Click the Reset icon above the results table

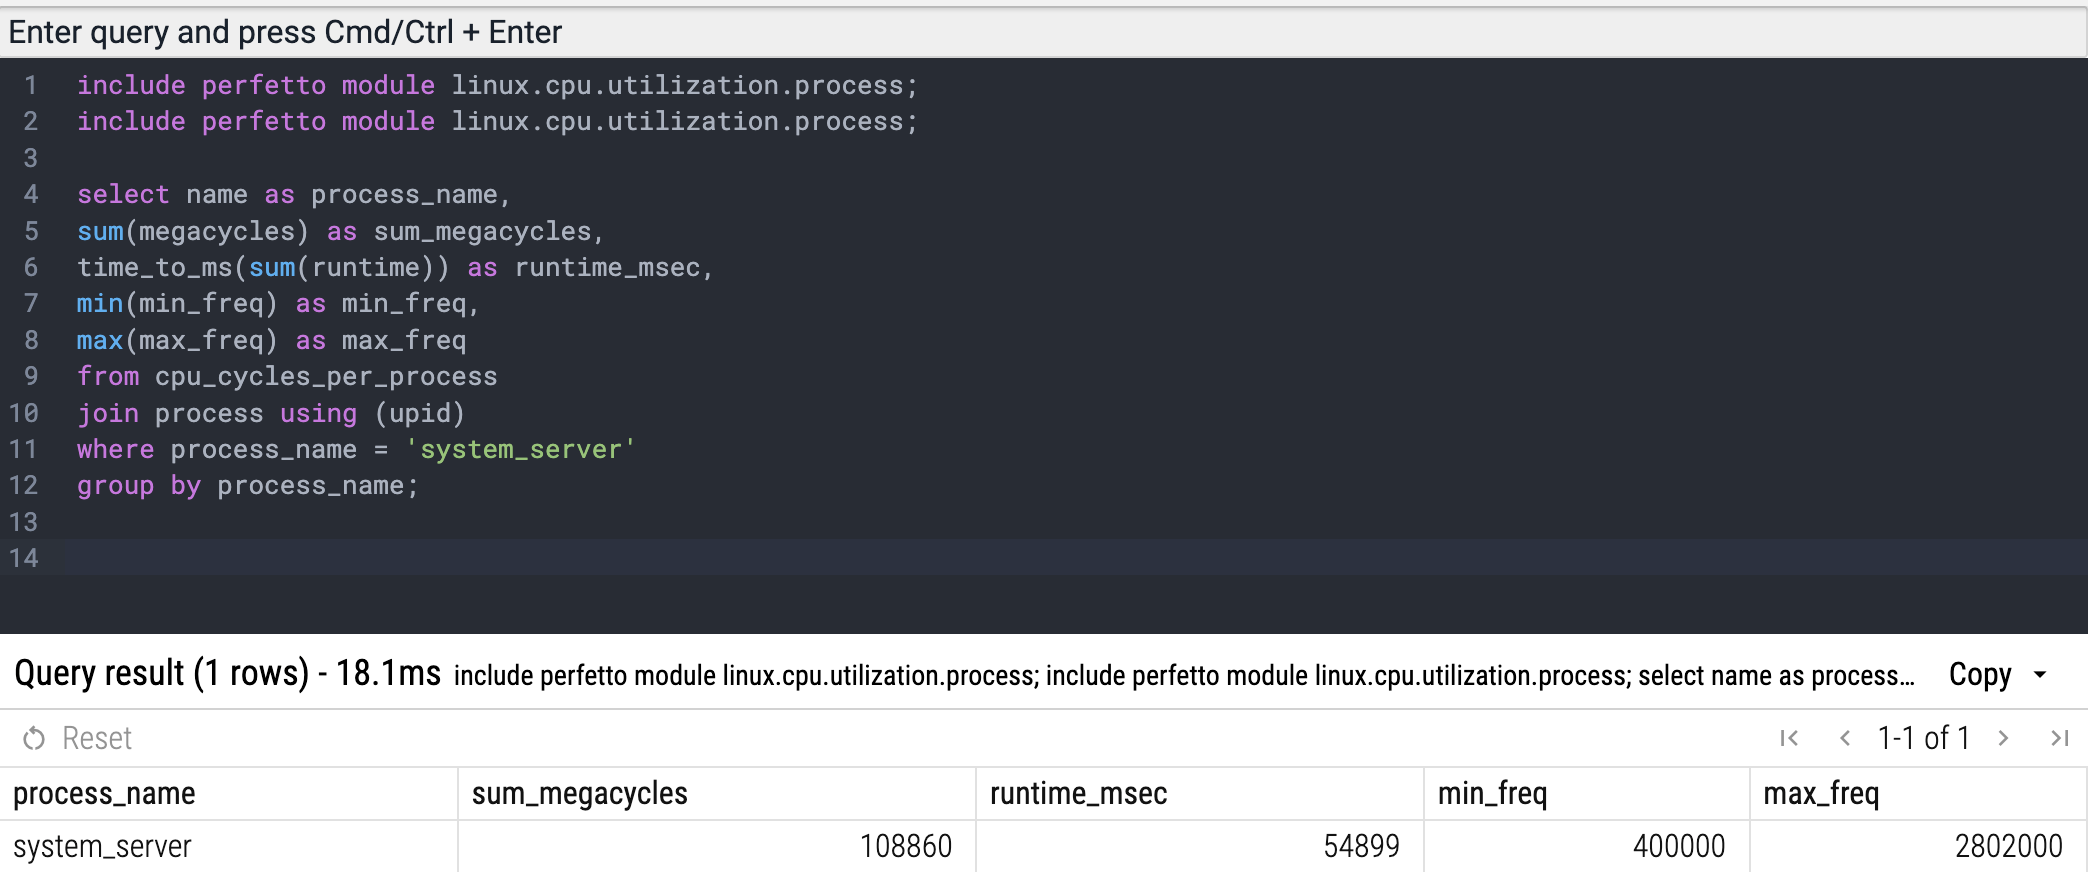(35, 739)
